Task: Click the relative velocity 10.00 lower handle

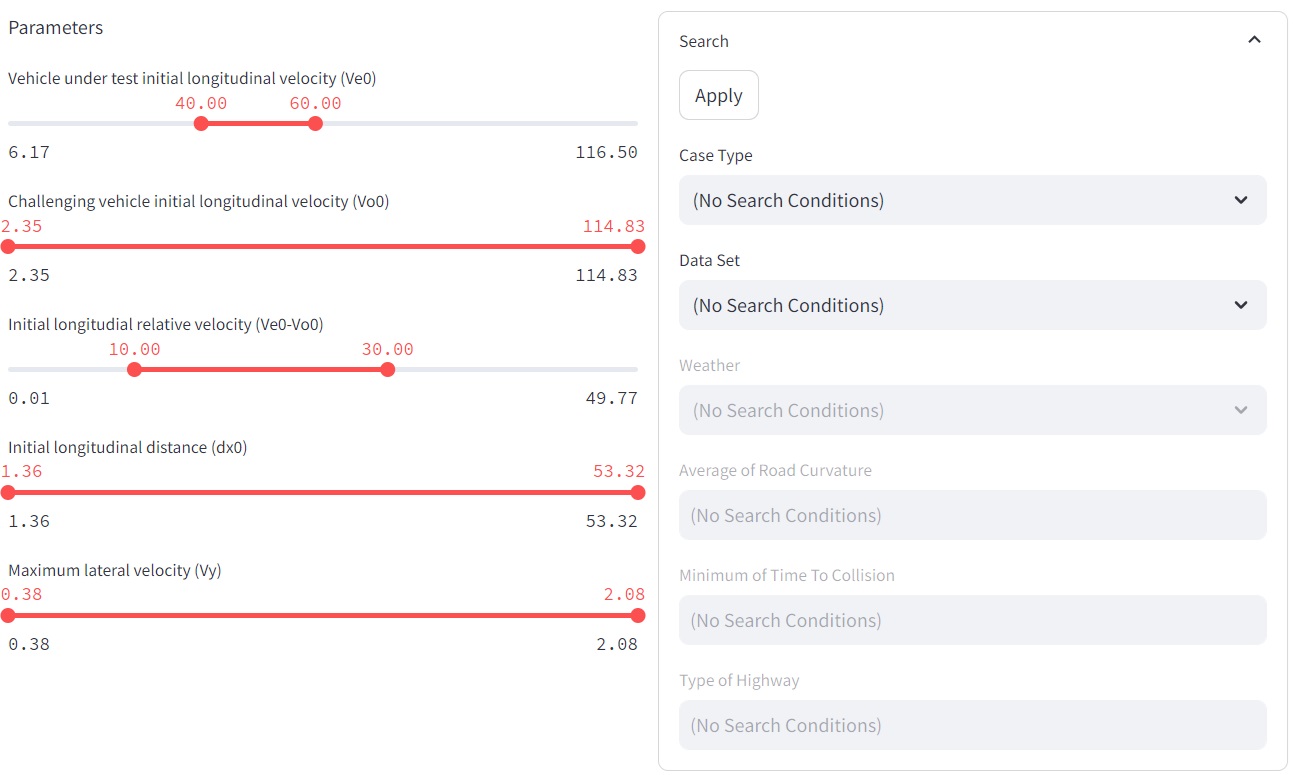Action: (x=135, y=369)
